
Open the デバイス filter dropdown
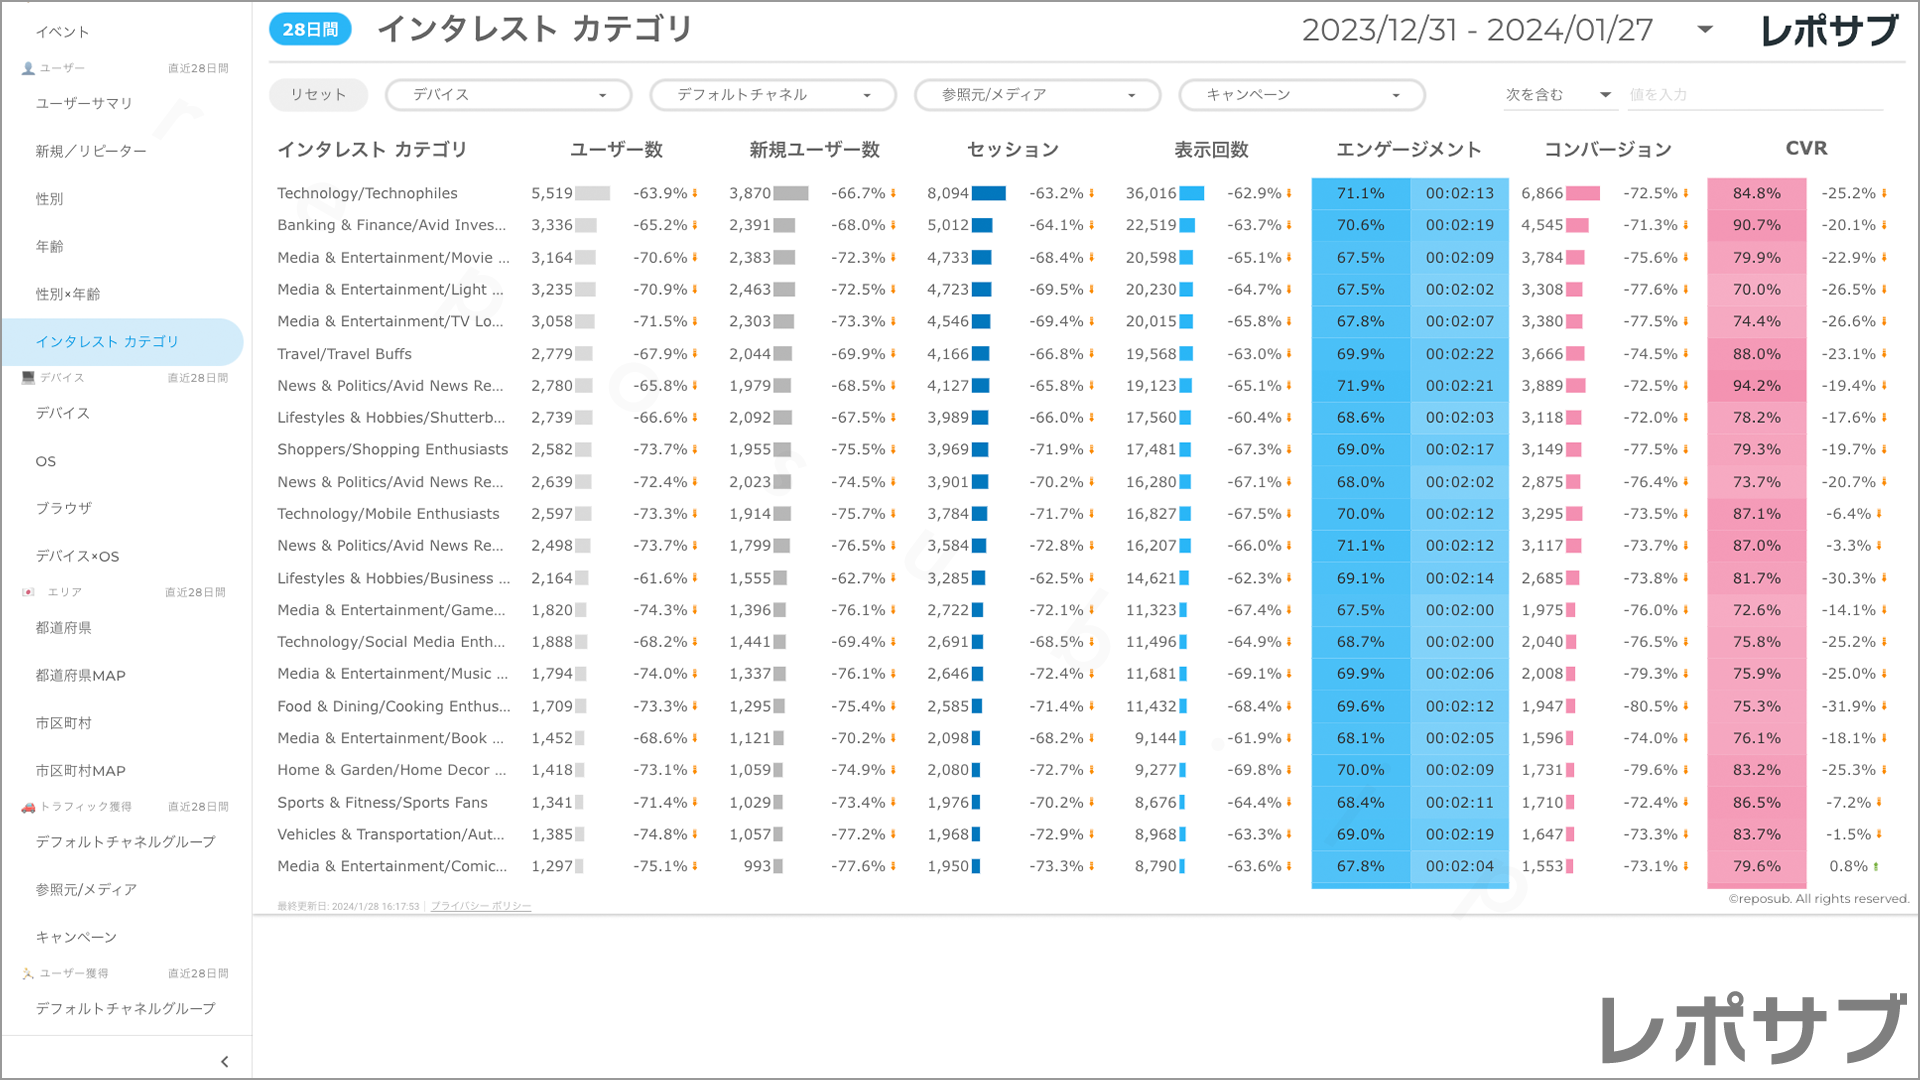508,95
